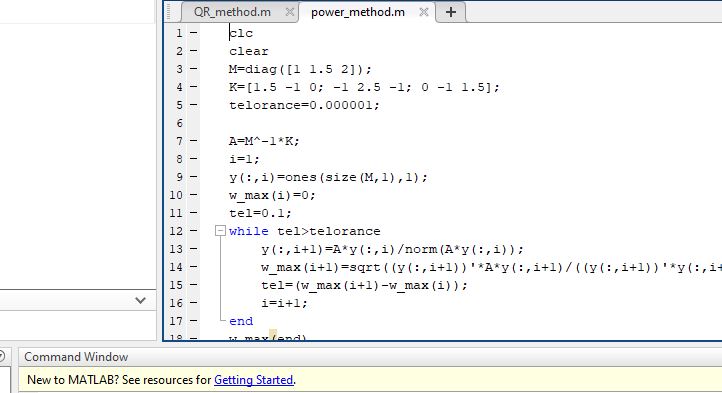This screenshot has width=722, height=393.
Task: Click the norm(A*y(:,i)) line 13 code
Action: 392,249
